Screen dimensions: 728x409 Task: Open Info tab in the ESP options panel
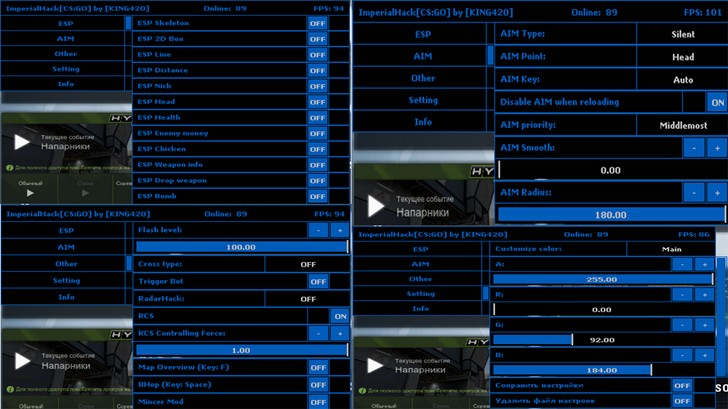tap(63, 84)
